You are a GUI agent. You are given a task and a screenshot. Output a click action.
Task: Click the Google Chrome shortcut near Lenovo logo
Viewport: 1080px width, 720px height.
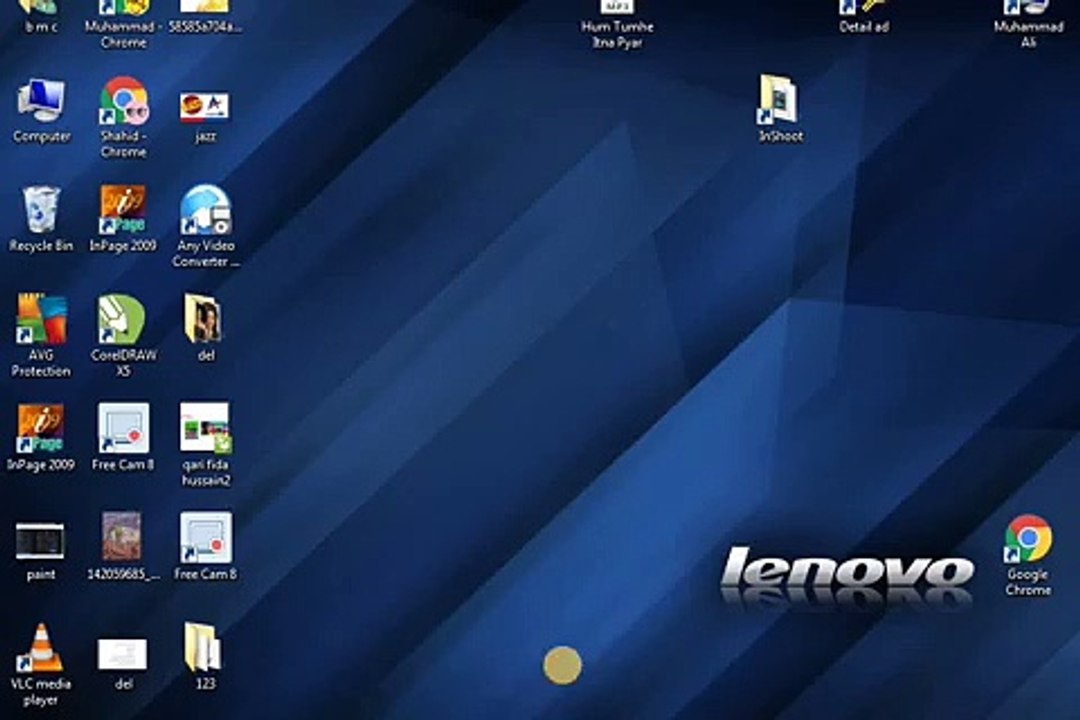(1028, 555)
